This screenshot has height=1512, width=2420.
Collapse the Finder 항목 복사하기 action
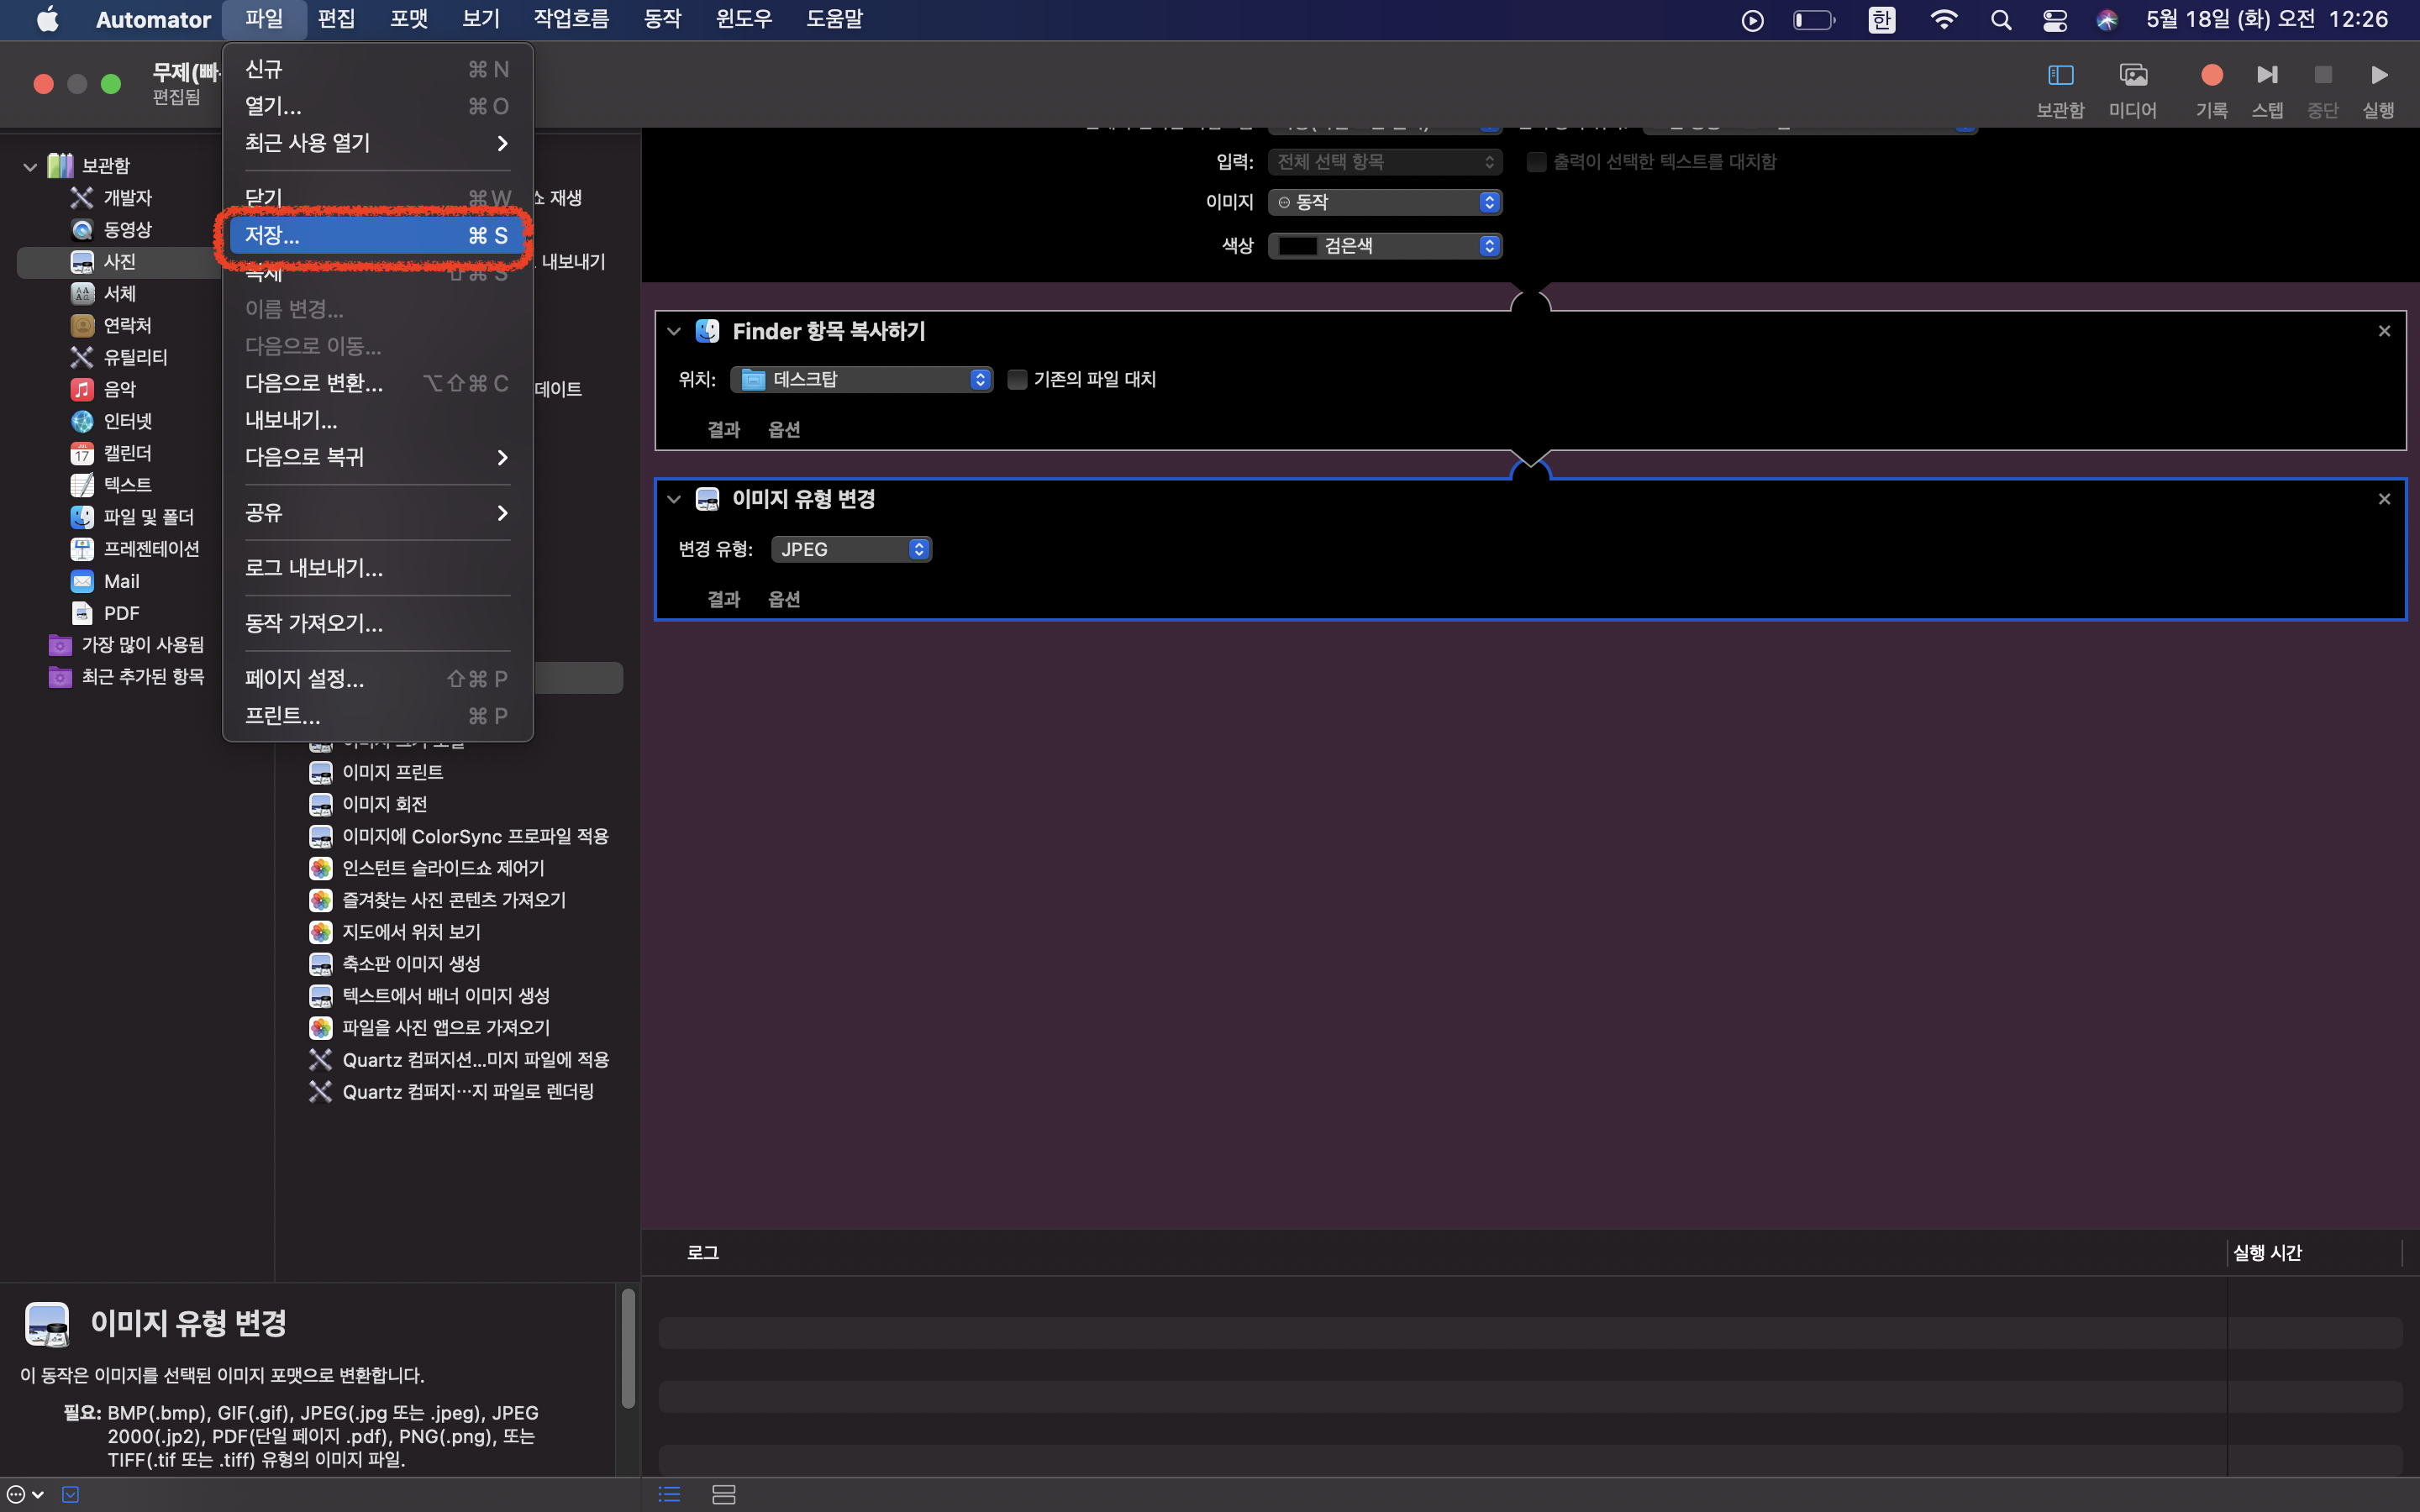tap(674, 331)
